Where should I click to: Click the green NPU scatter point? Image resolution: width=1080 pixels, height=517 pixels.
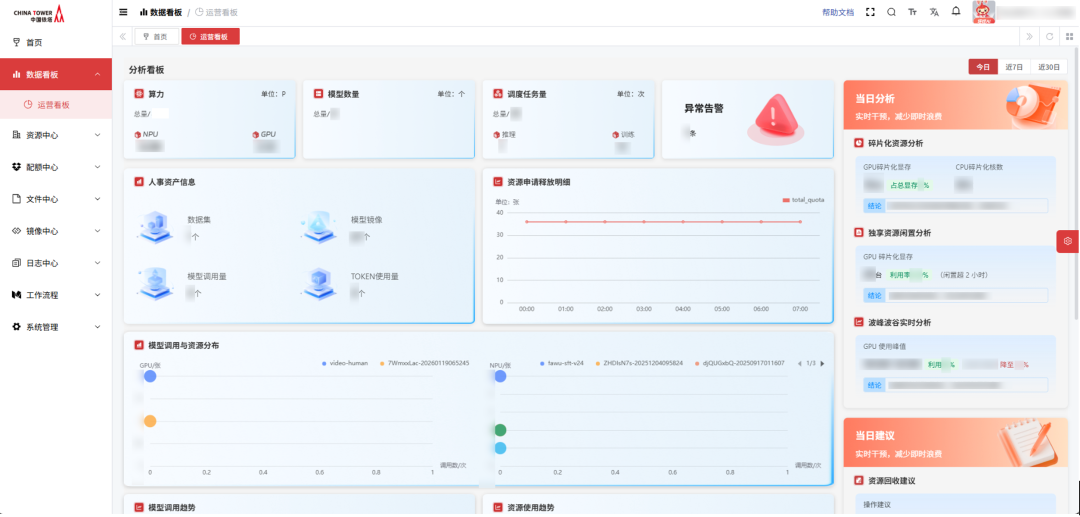click(x=501, y=430)
